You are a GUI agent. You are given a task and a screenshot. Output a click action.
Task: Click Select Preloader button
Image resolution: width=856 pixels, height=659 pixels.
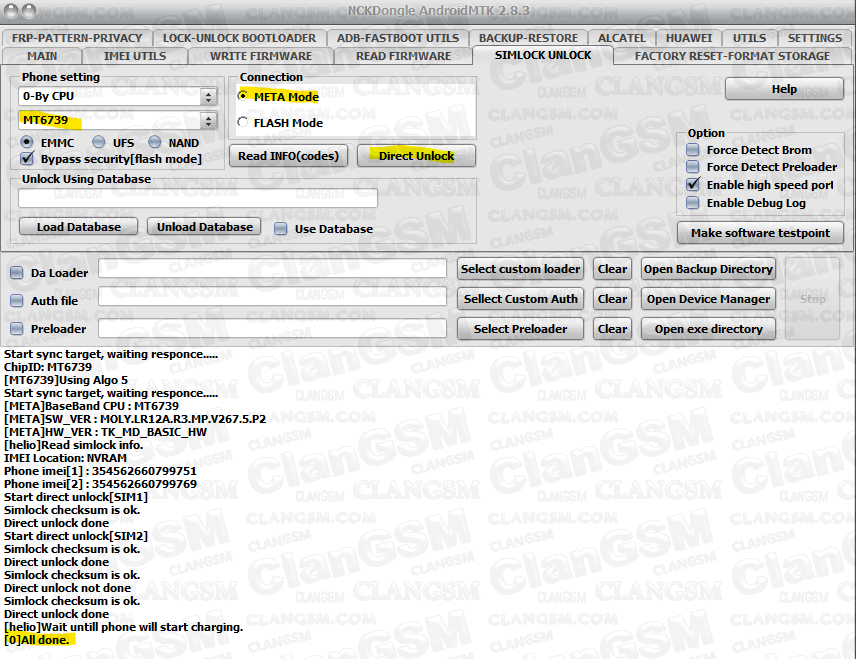click(520, 329)
